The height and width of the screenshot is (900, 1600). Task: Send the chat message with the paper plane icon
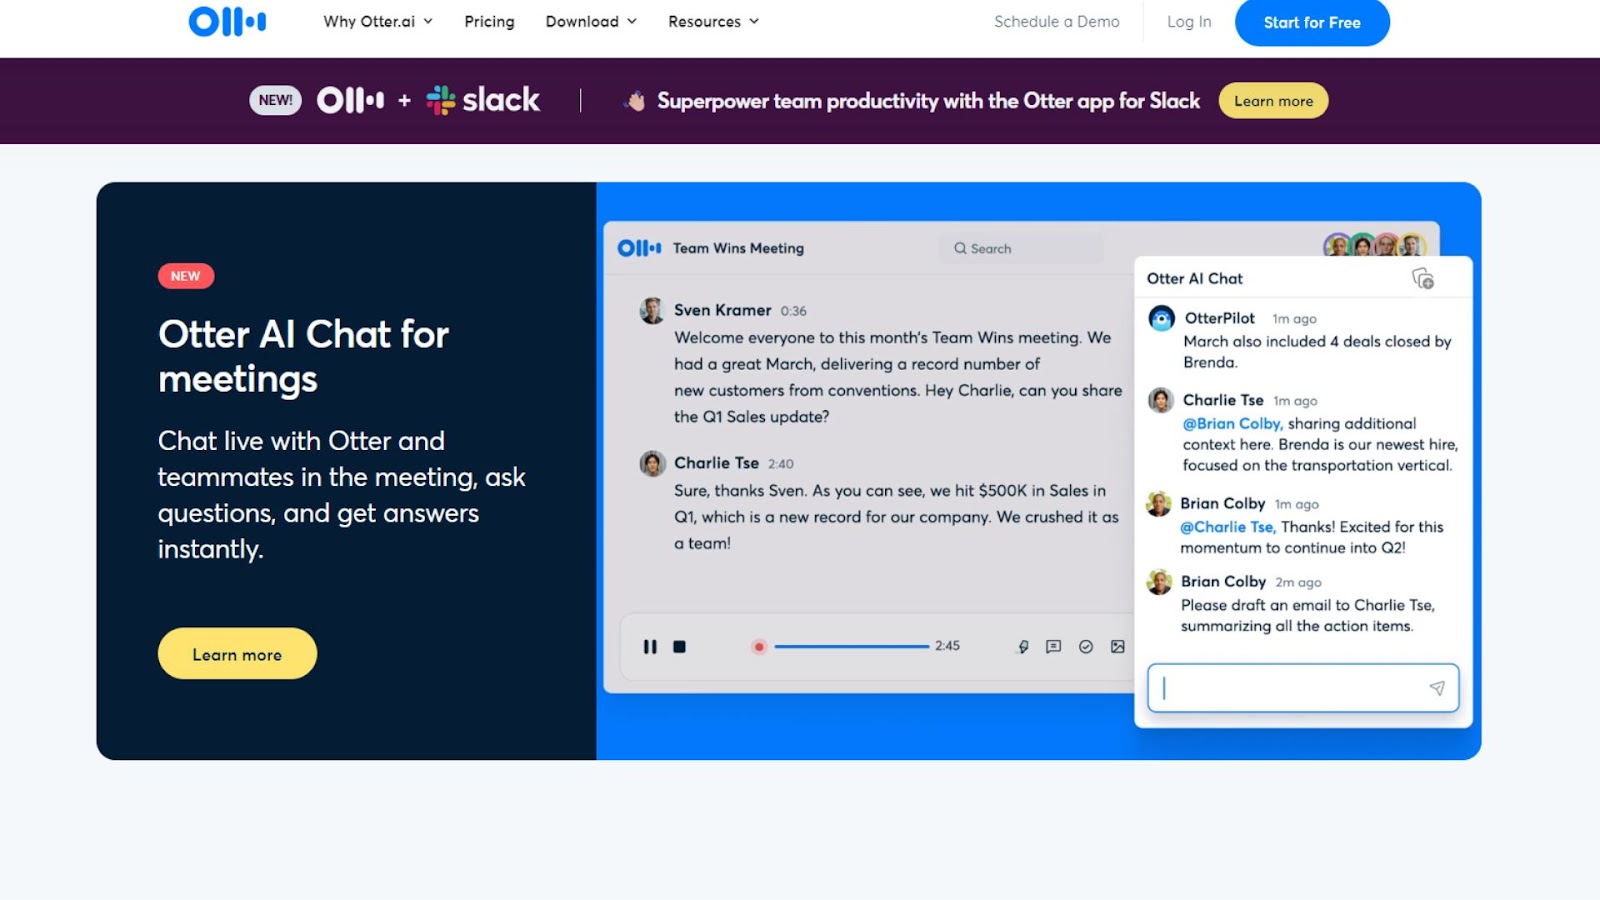pos(1437,688)
